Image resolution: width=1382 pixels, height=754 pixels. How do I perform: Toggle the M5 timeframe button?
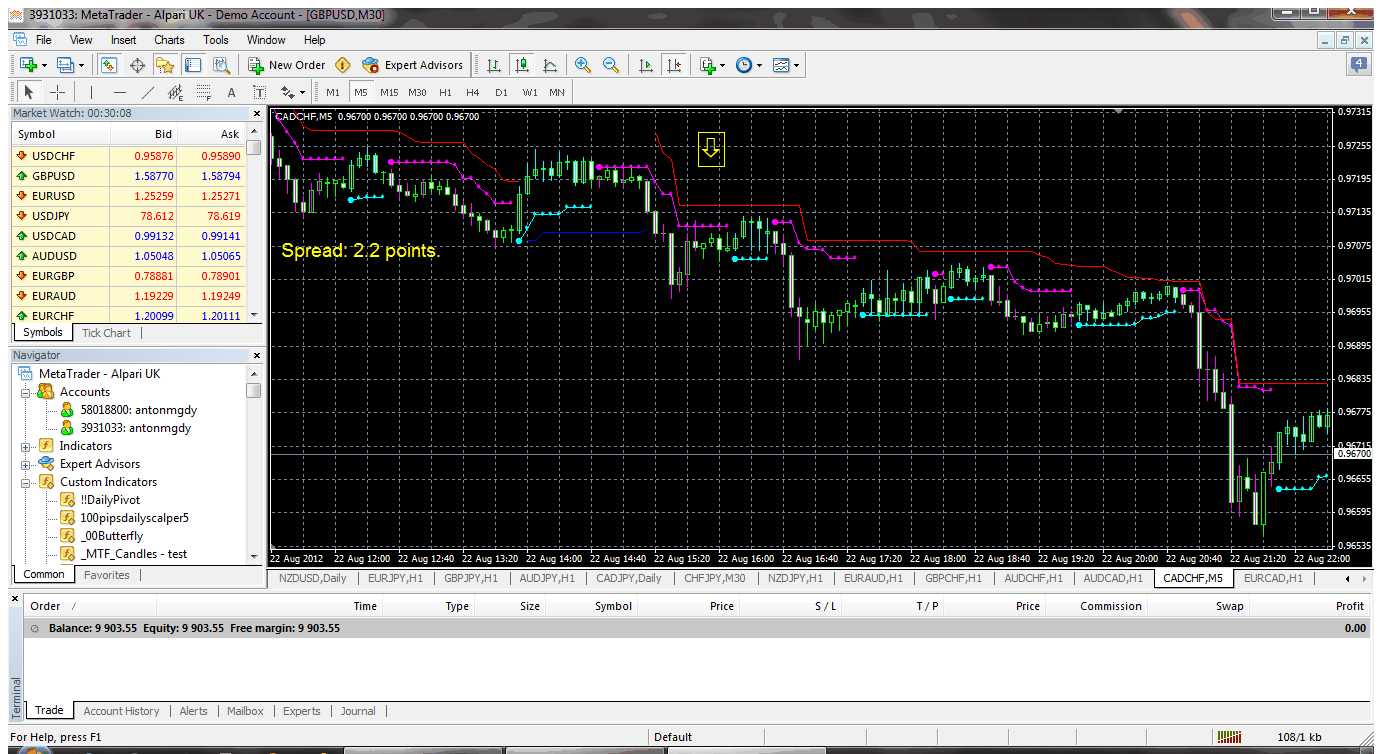361,92
